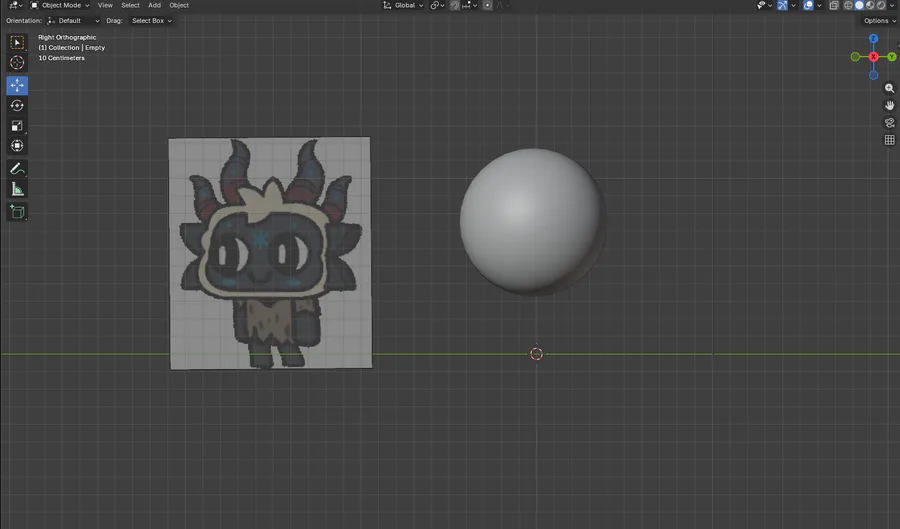The height and width of the screenshot is (529, 900).
Task: Click the '(1) Collection | Empty' text
Action: pos(72,48)
